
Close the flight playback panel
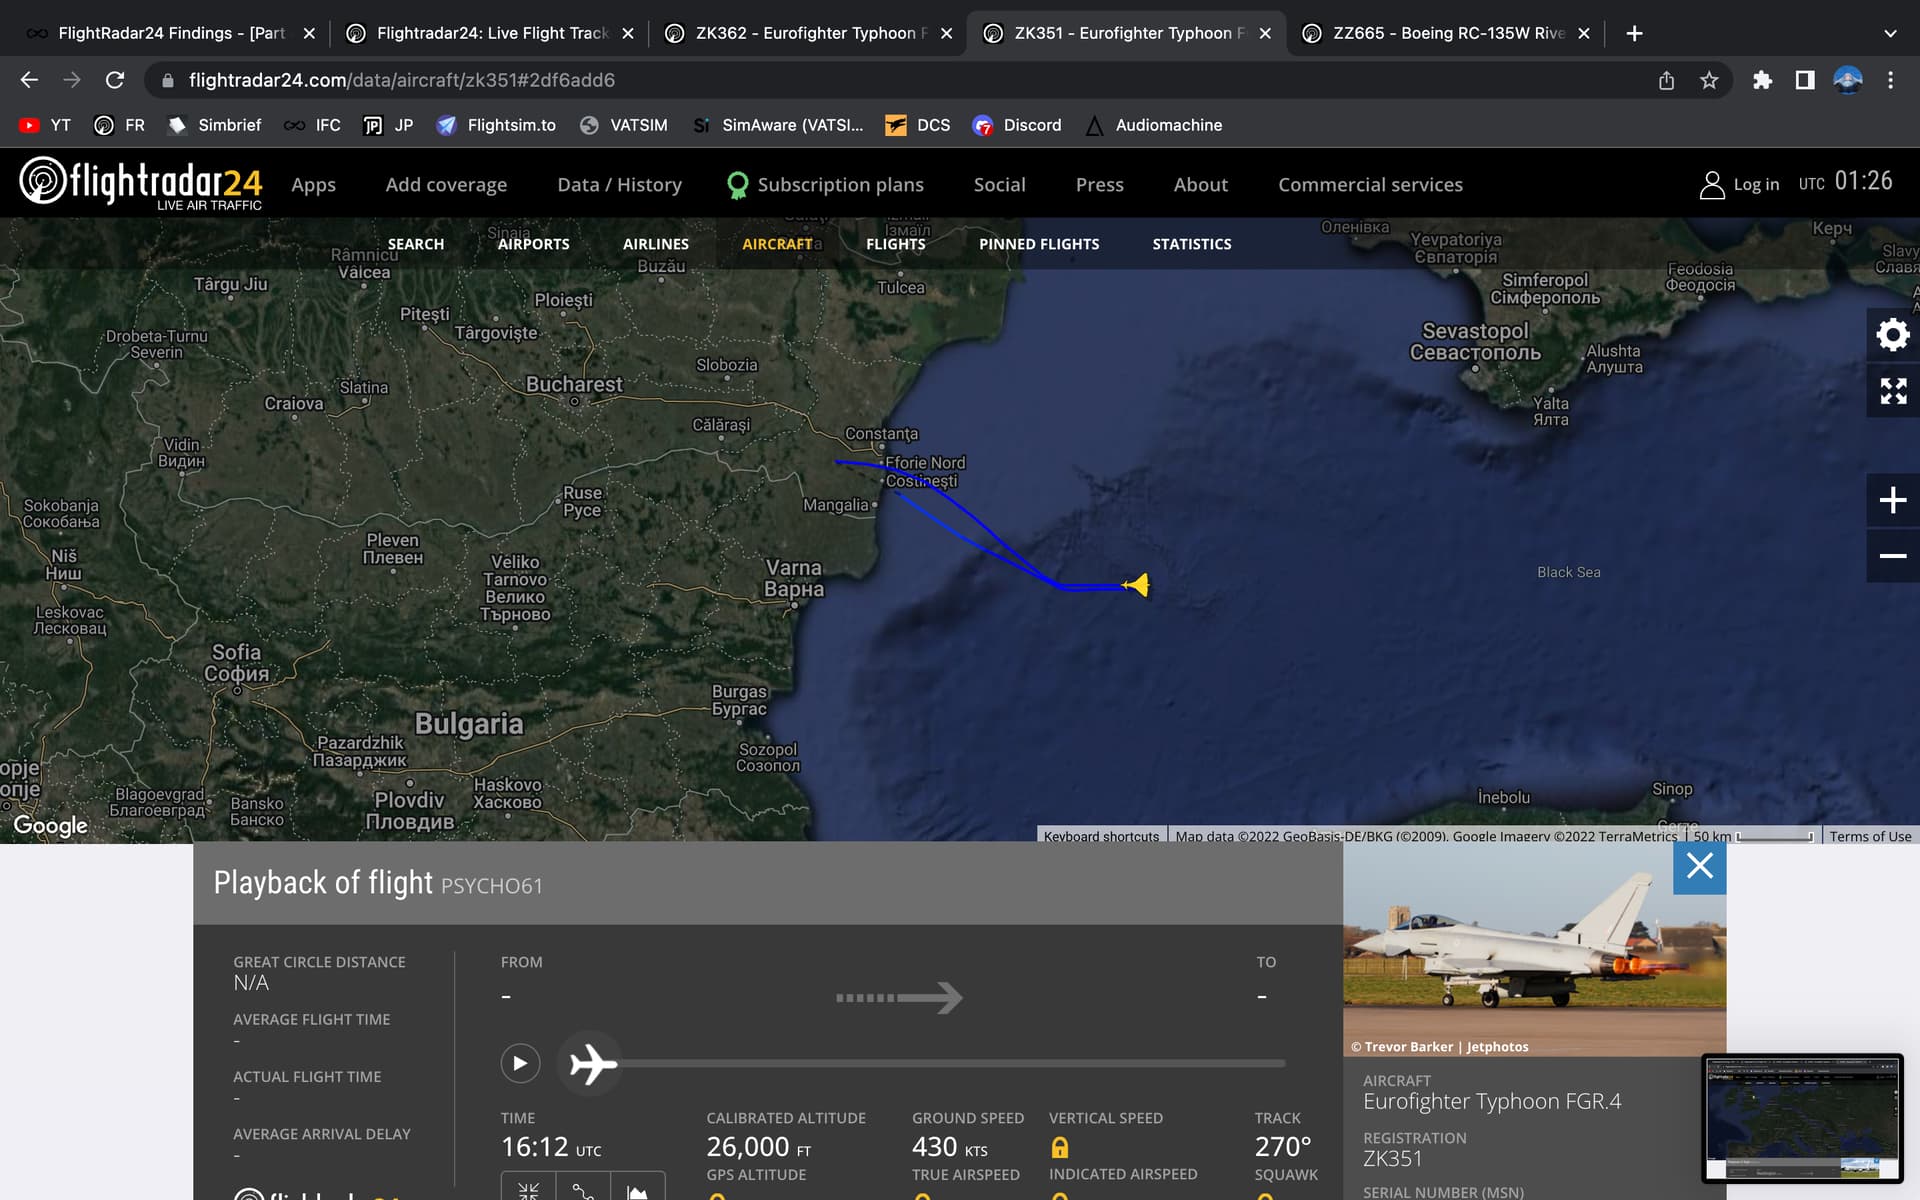pyautogui.click(x=1699, y=867)
